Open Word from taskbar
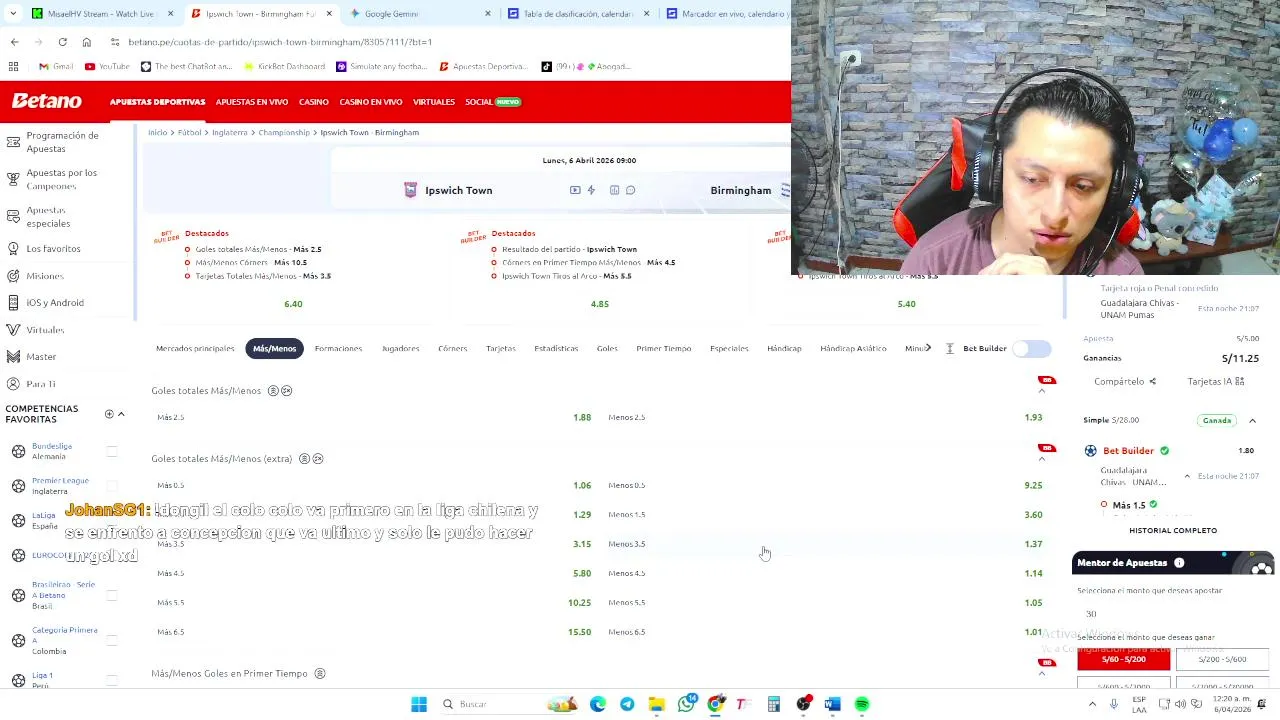The height and width of the screenshot is (720, 1280). 832,704
